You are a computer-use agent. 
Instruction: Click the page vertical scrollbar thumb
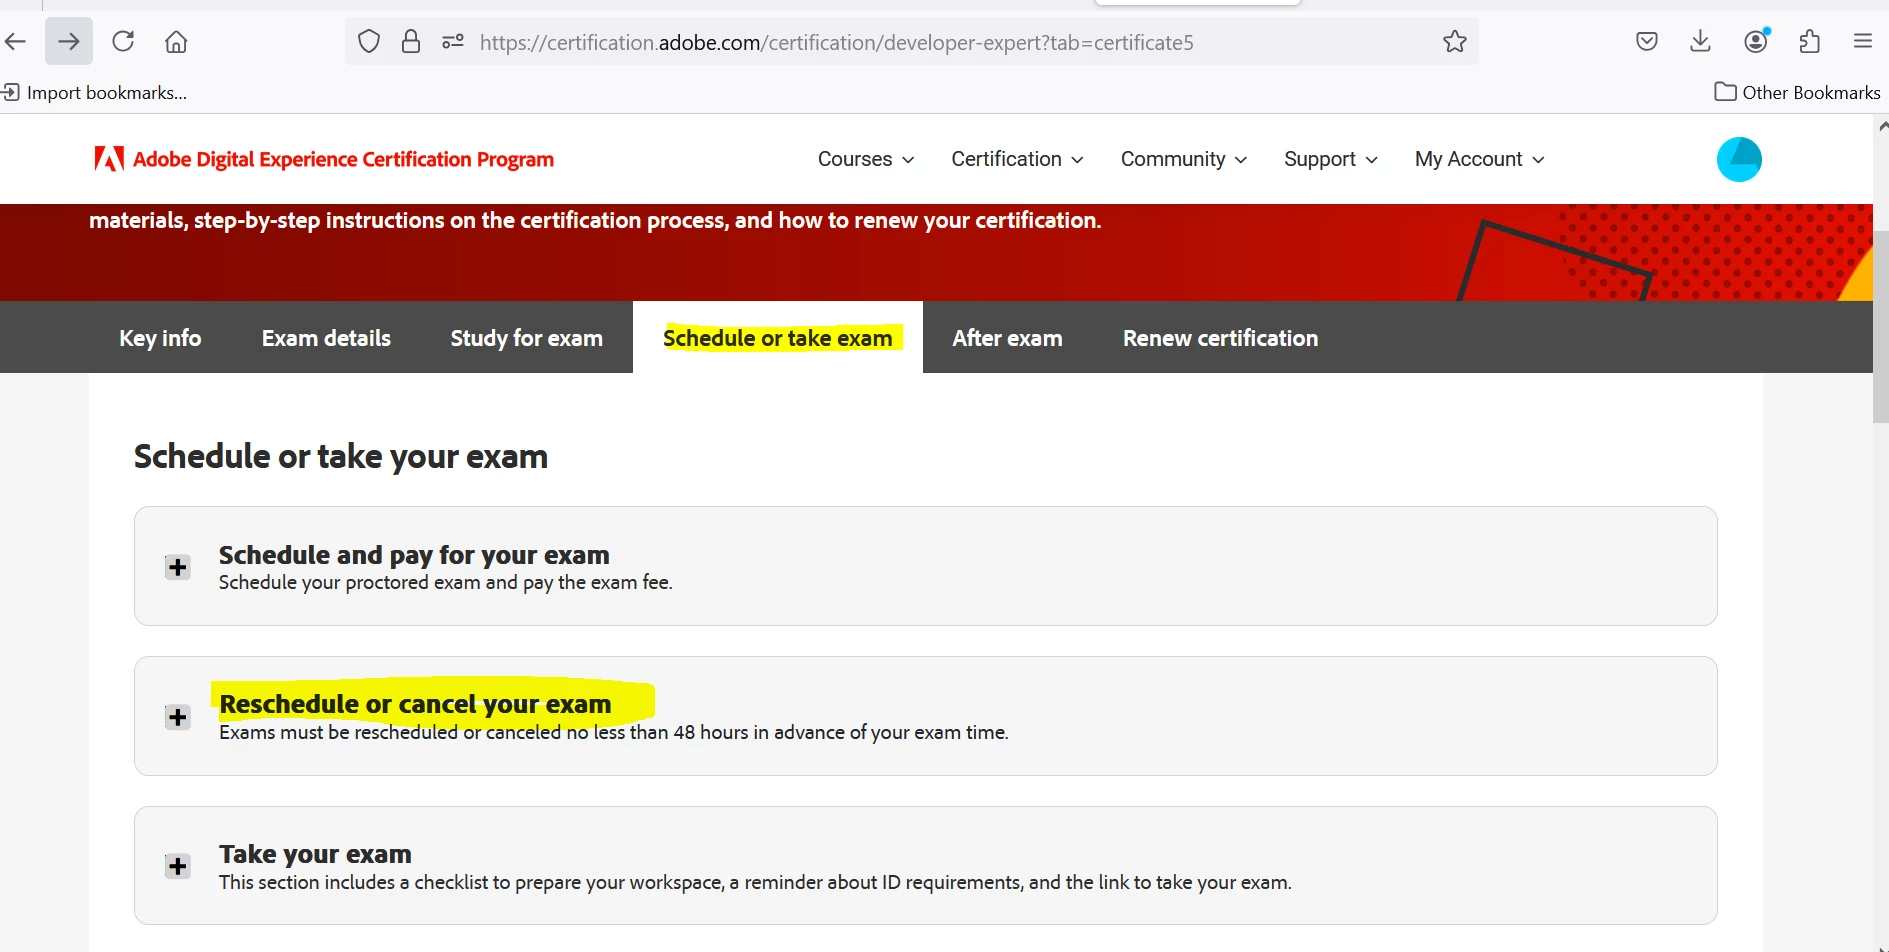[1881, 327]
